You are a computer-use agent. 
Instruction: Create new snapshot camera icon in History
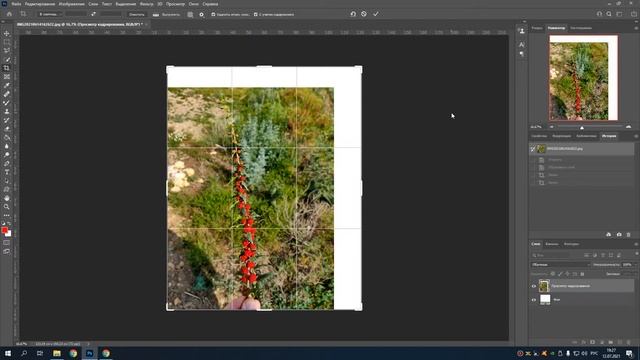pos(619,235)
